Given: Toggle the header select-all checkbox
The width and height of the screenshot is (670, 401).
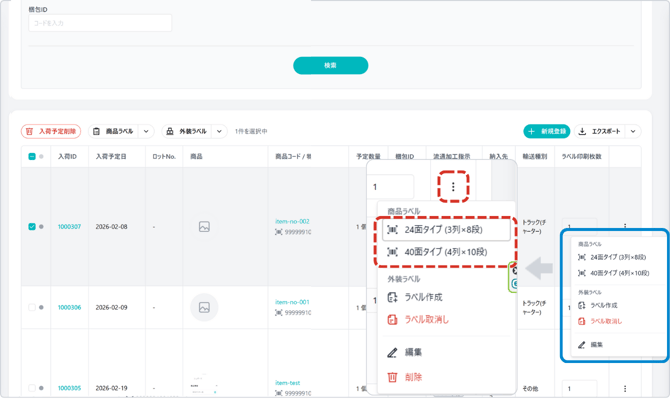Looking at the screenshot, I should [x=32, y=157].
